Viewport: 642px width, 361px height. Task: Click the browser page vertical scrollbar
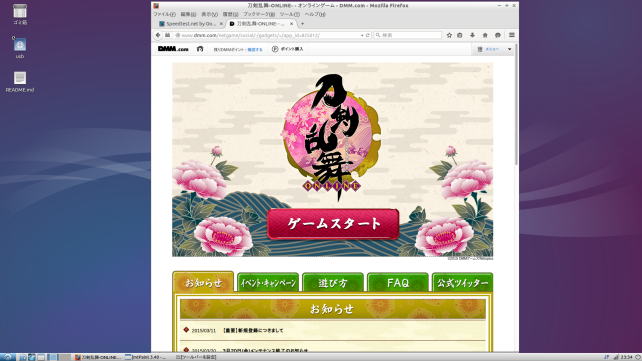point(516,104)
